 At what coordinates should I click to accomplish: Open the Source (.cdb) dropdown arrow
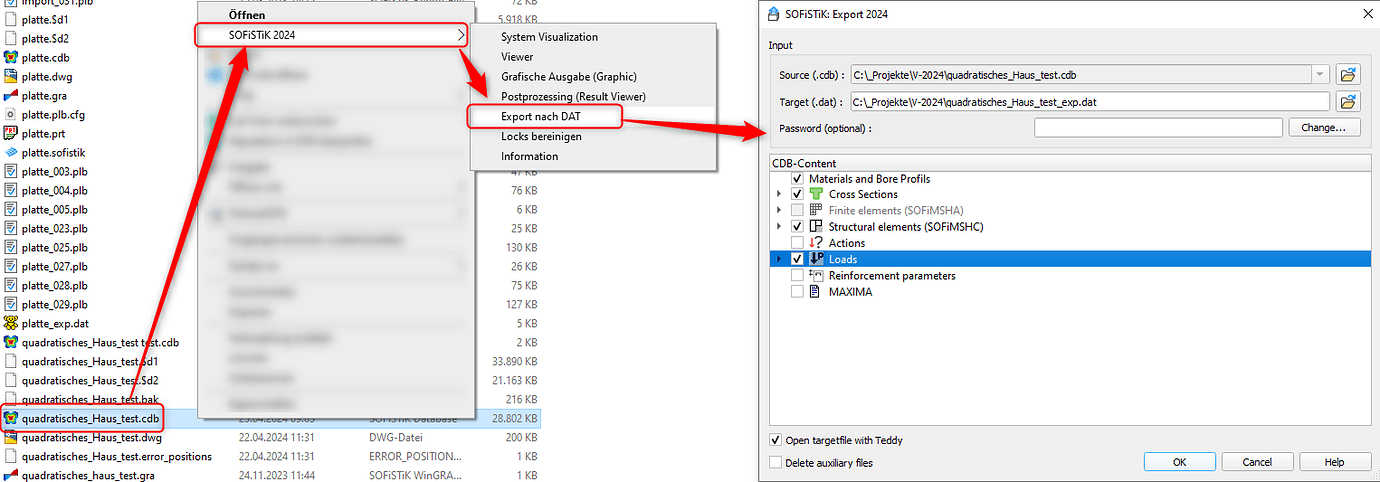tap(1322, 74)
